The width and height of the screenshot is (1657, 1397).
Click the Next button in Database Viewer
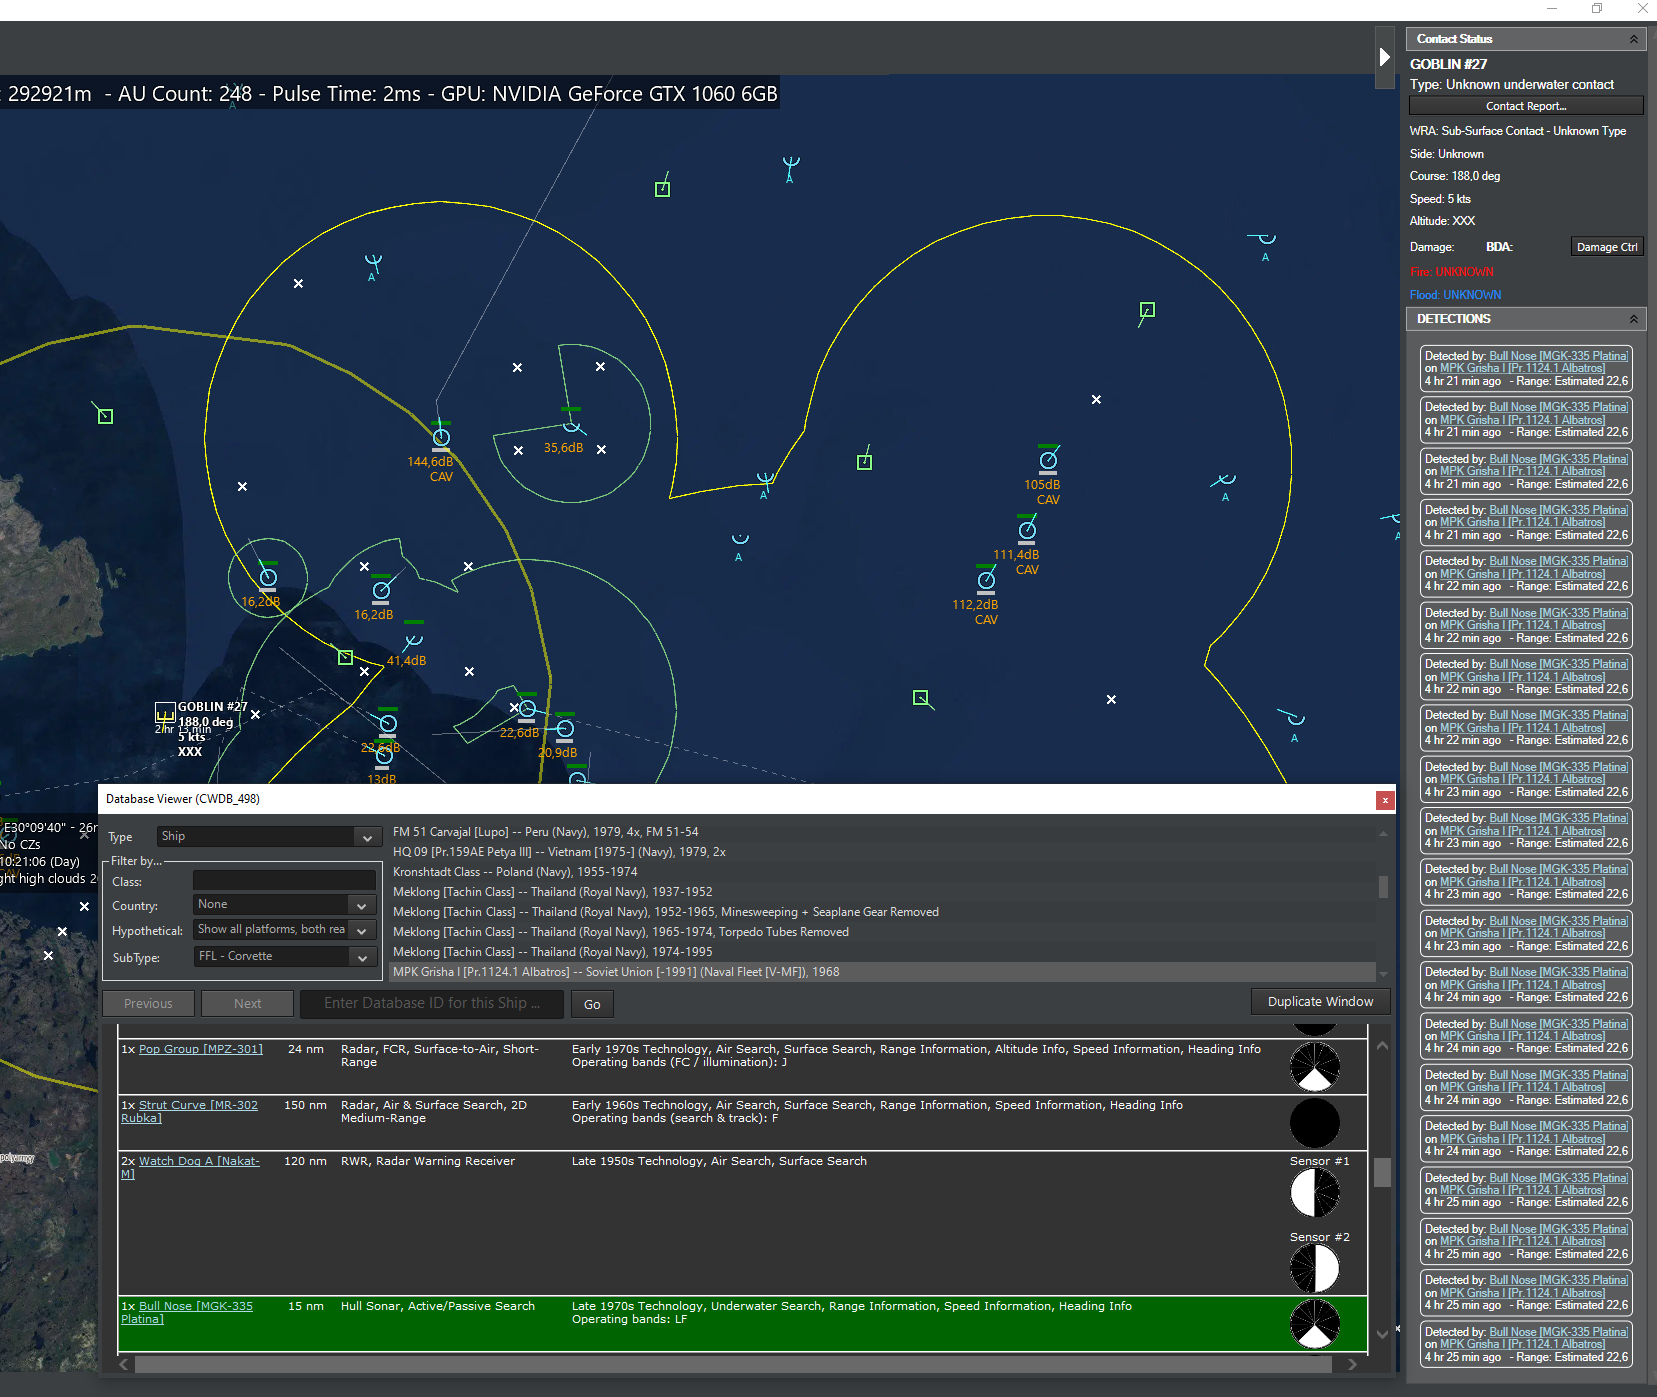tap(248, 1004)
